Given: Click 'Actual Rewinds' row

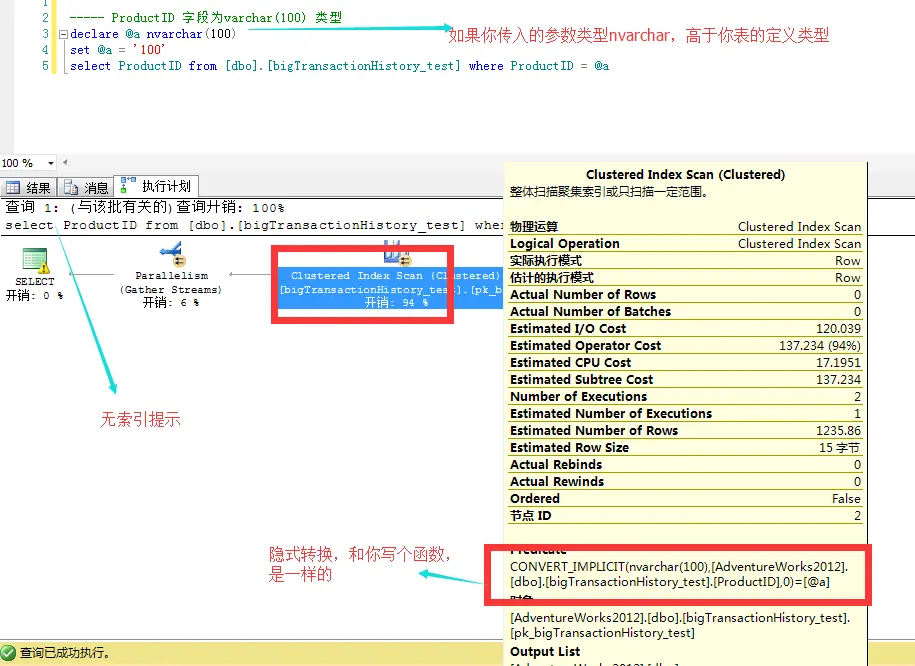Looking at the screenshot, I should pyautogui.click(x=685, y=481).
